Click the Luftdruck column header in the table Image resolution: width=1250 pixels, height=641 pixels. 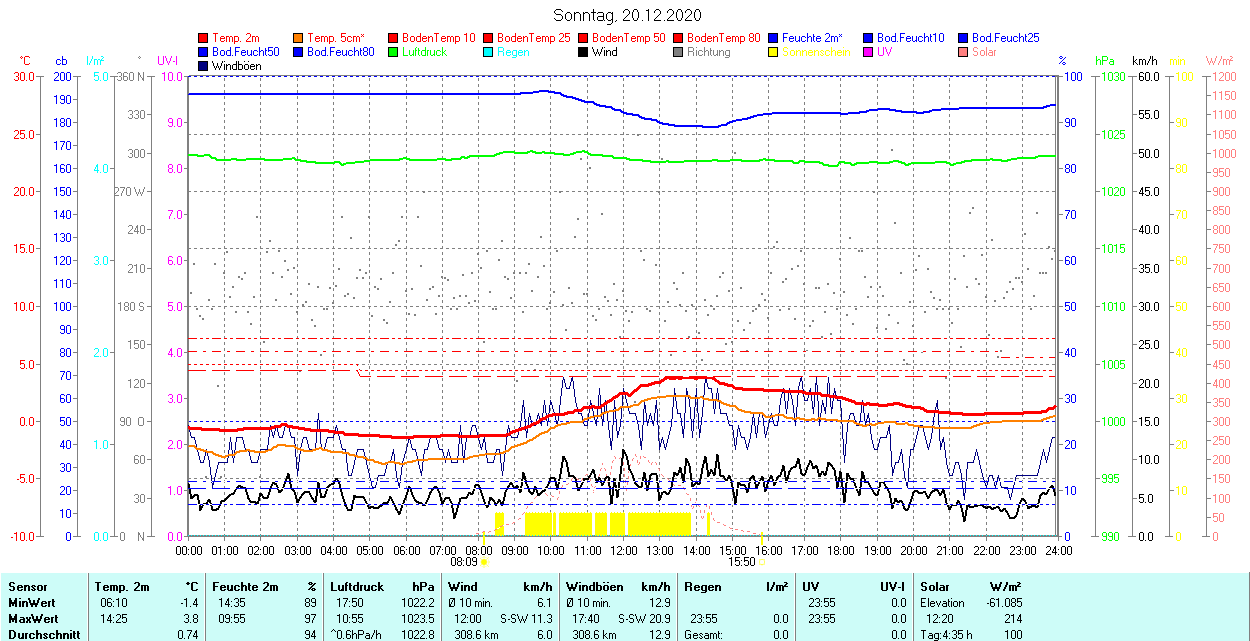tap(357, 587)
